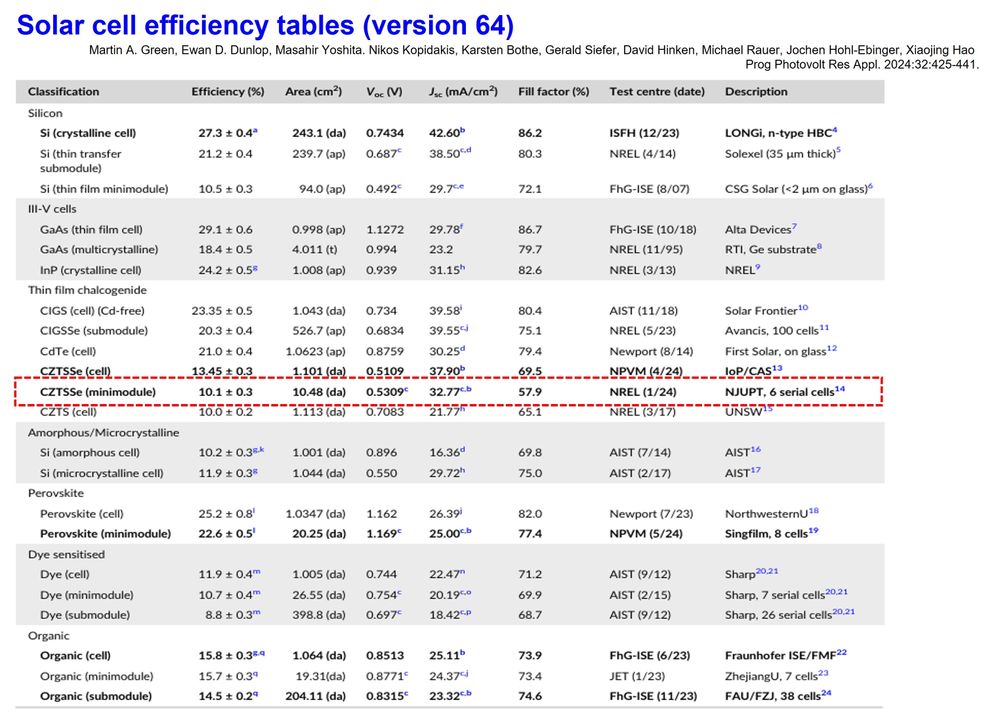Select the Si (crystalline cell) row label
This screenshot has width=1000, height=715.
88,133
